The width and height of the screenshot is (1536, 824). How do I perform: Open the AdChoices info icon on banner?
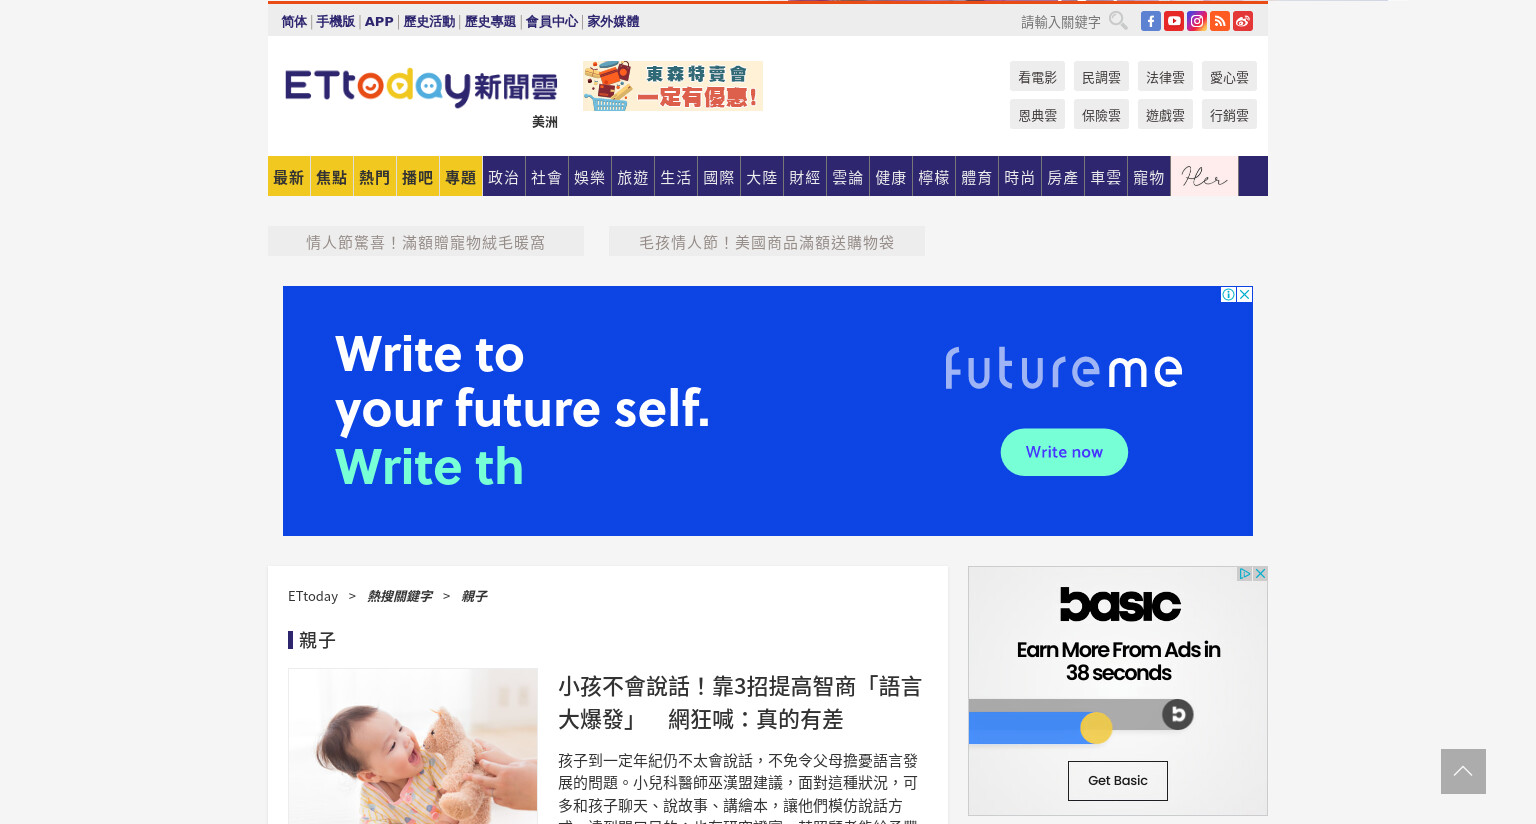tap(1229, 294)
